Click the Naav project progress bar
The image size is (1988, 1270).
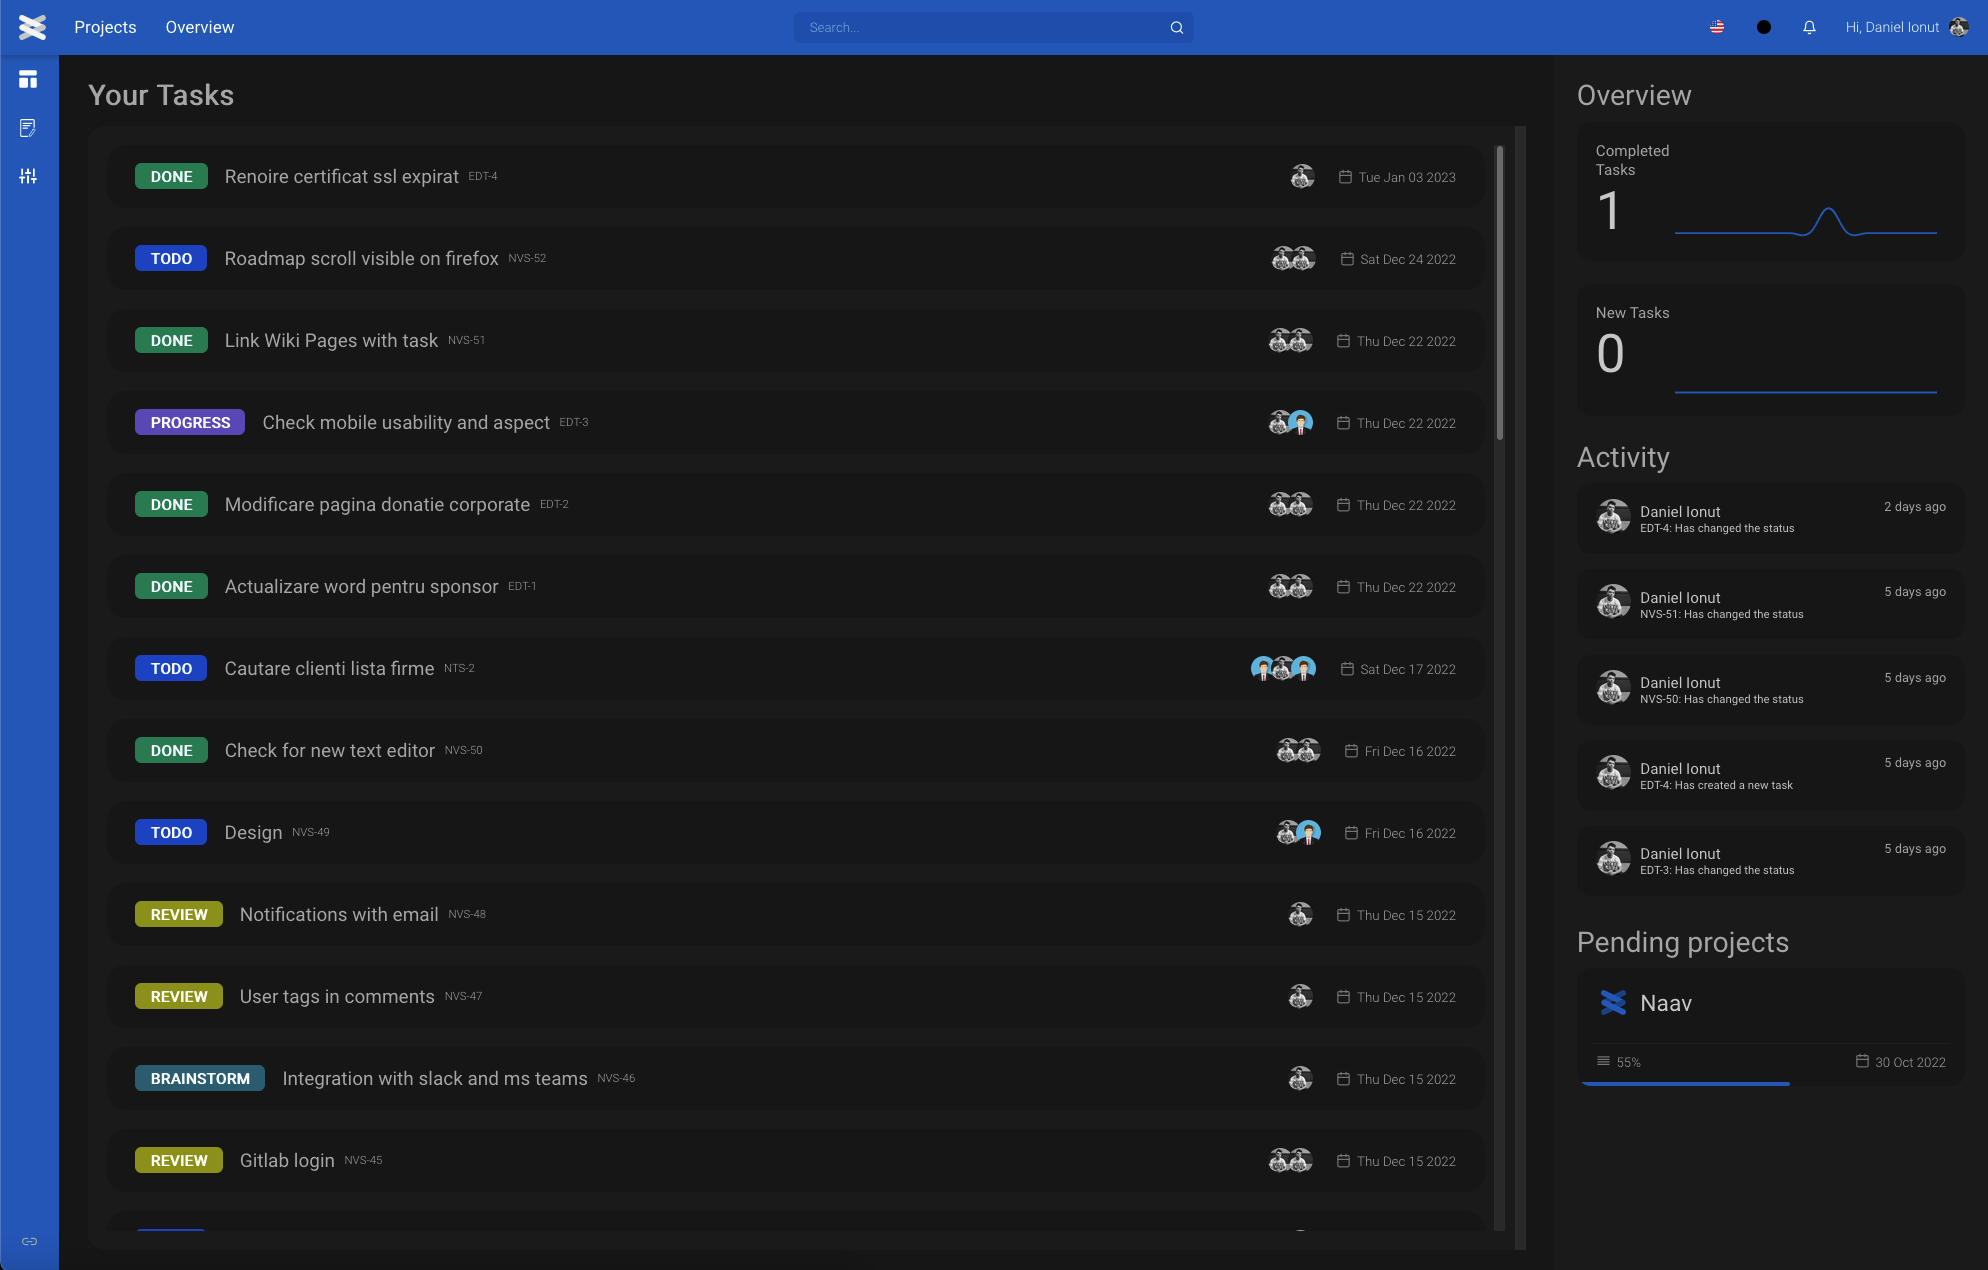[x=1686, y=1083]
